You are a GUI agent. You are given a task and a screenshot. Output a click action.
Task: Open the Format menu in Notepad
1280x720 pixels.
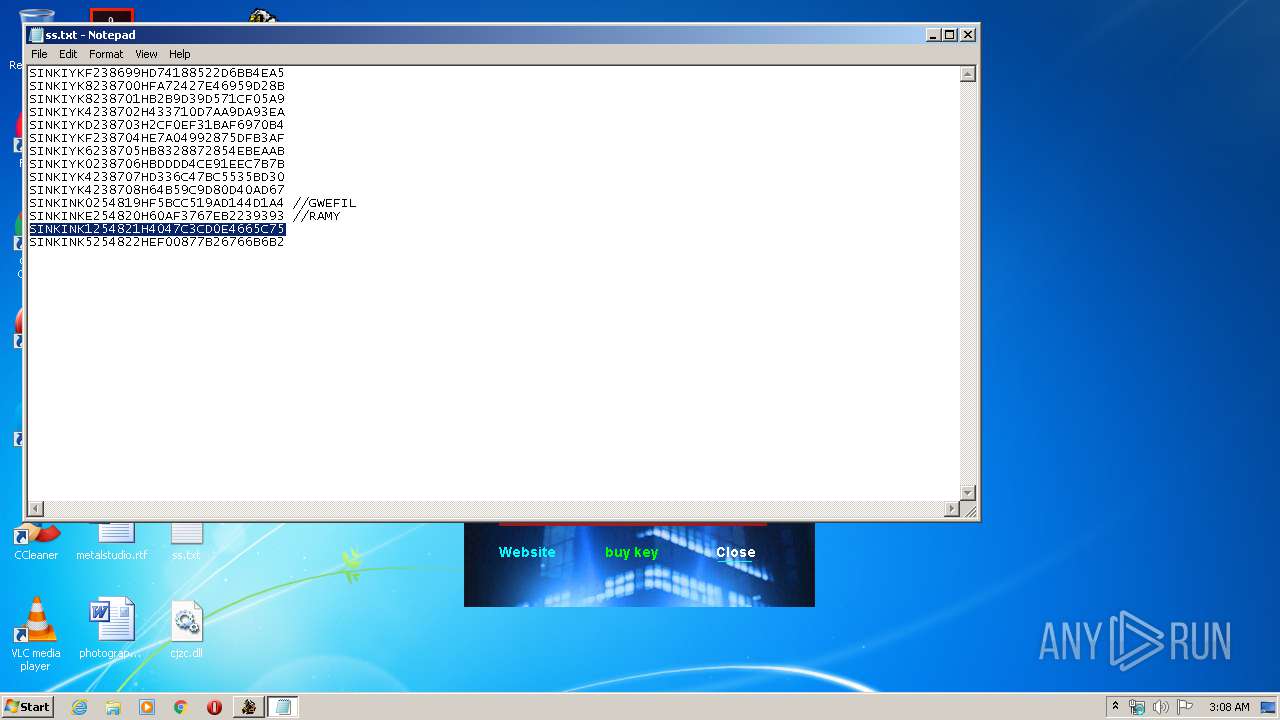click(106, 54)
